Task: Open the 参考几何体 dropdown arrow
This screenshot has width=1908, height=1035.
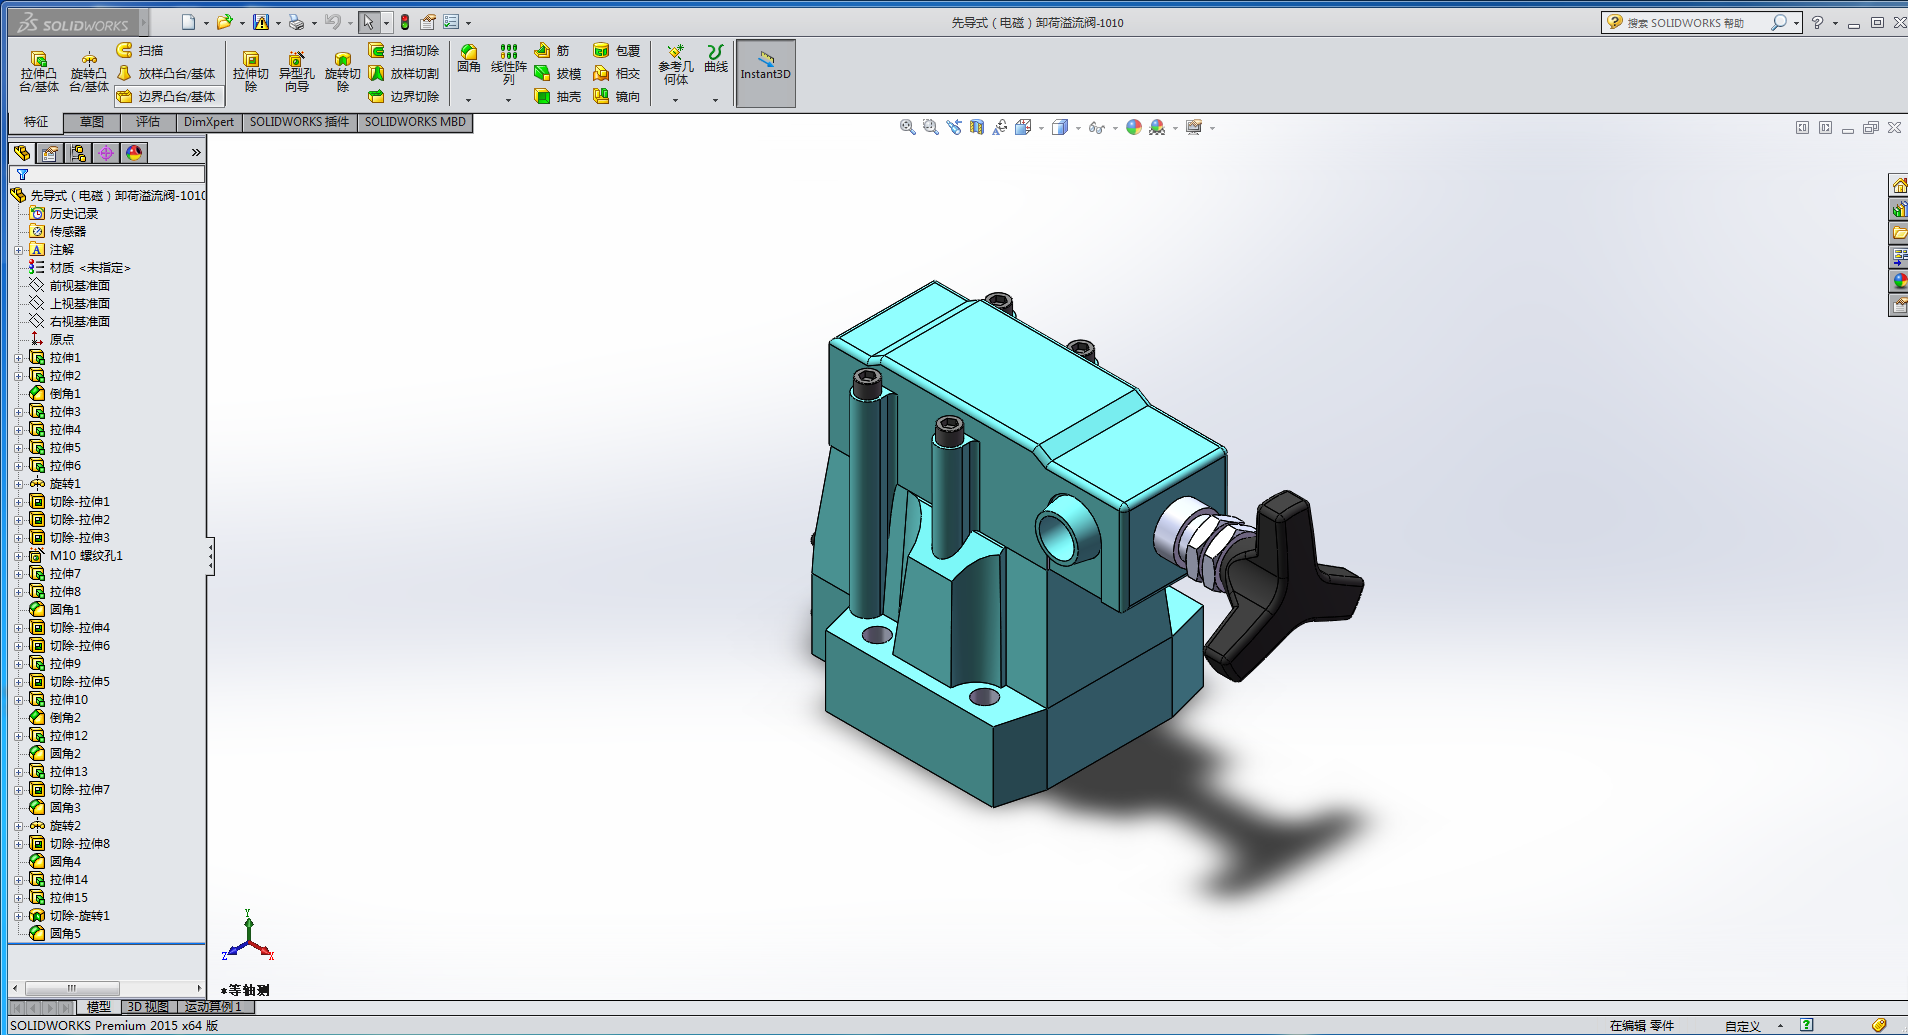Action: click(x=676, y=100)
